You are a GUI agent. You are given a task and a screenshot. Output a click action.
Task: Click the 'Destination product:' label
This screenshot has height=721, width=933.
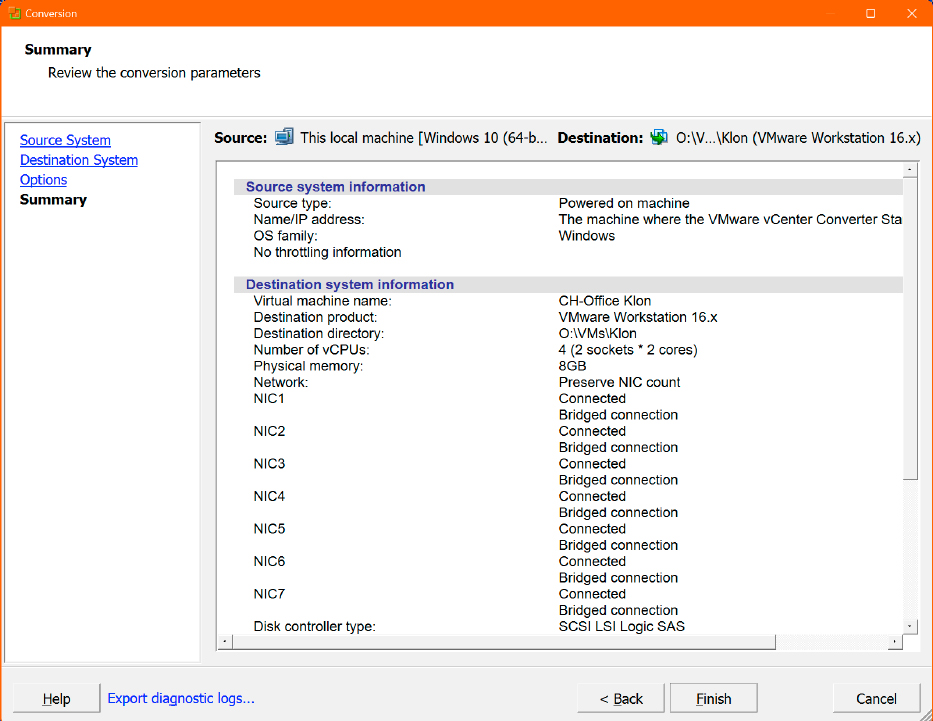[315, 317]
